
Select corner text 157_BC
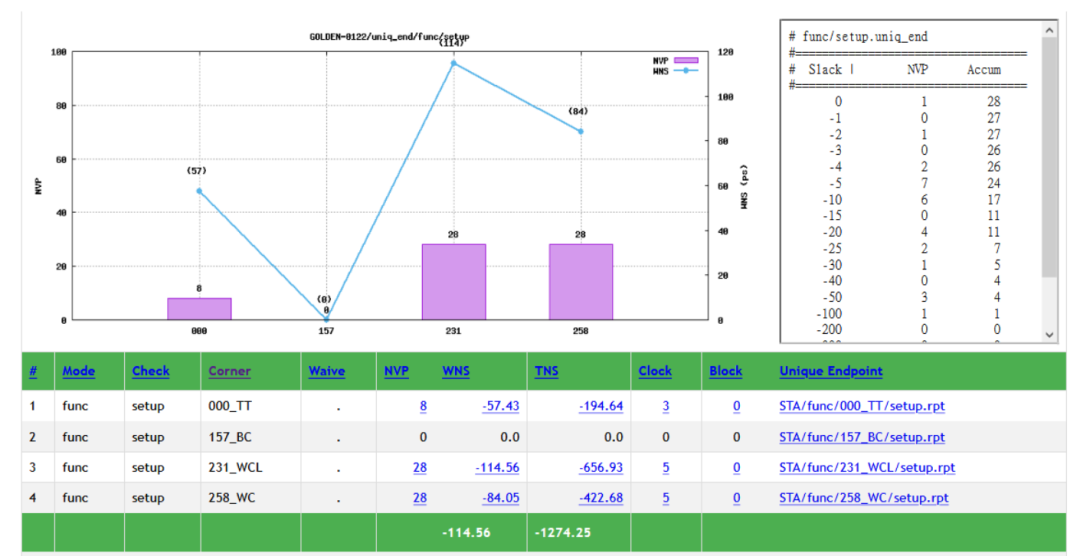[x=232, y=437]
